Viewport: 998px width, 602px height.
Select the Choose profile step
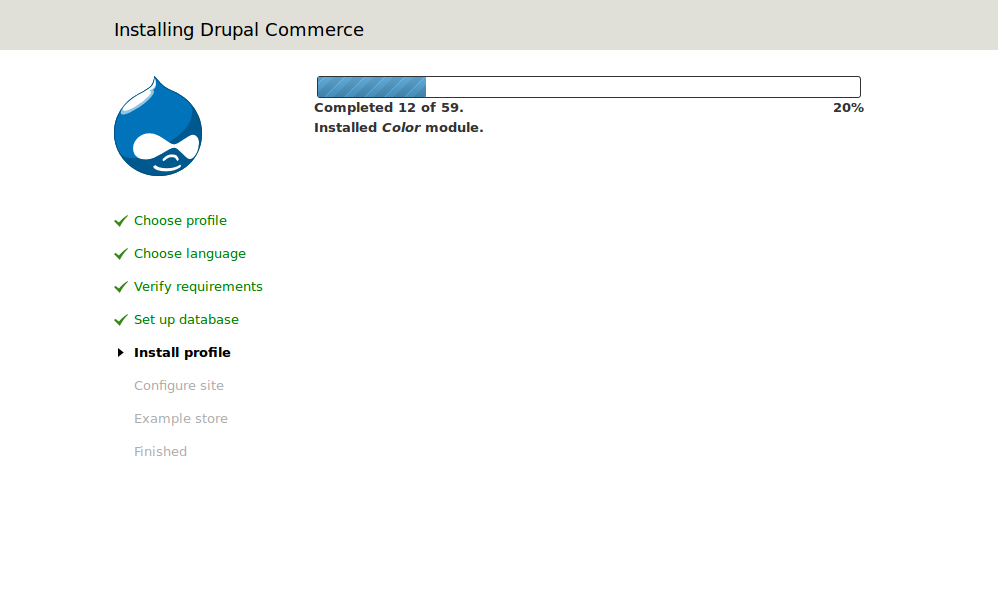[x=180, y=221]
